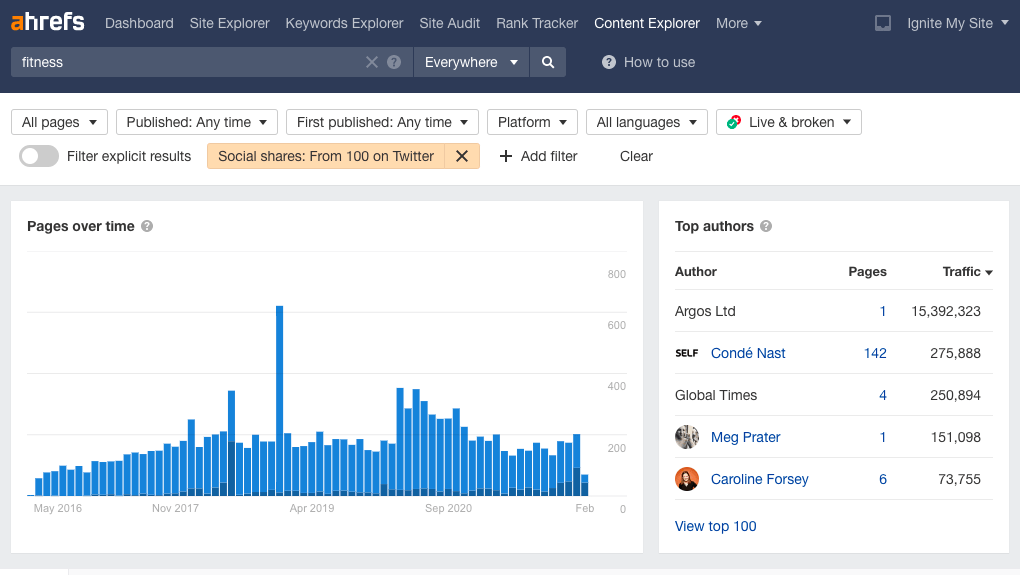Open notifications monitor icon in header
1020x575 pixels.
tap(883, 23)
